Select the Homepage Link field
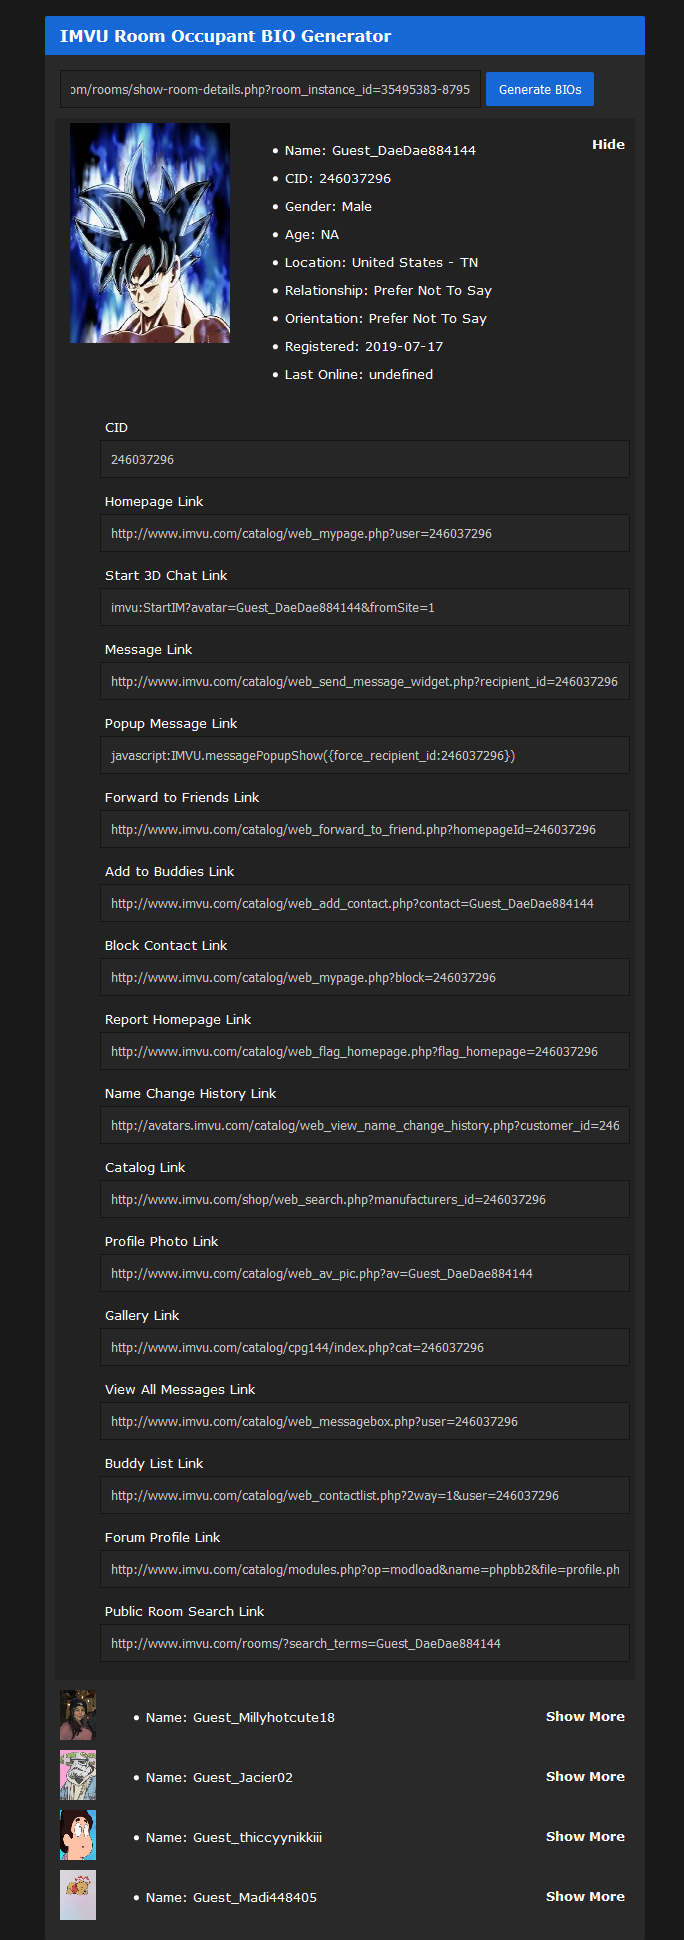Viewport: 684px width, 1940px height. pos(365,533)
